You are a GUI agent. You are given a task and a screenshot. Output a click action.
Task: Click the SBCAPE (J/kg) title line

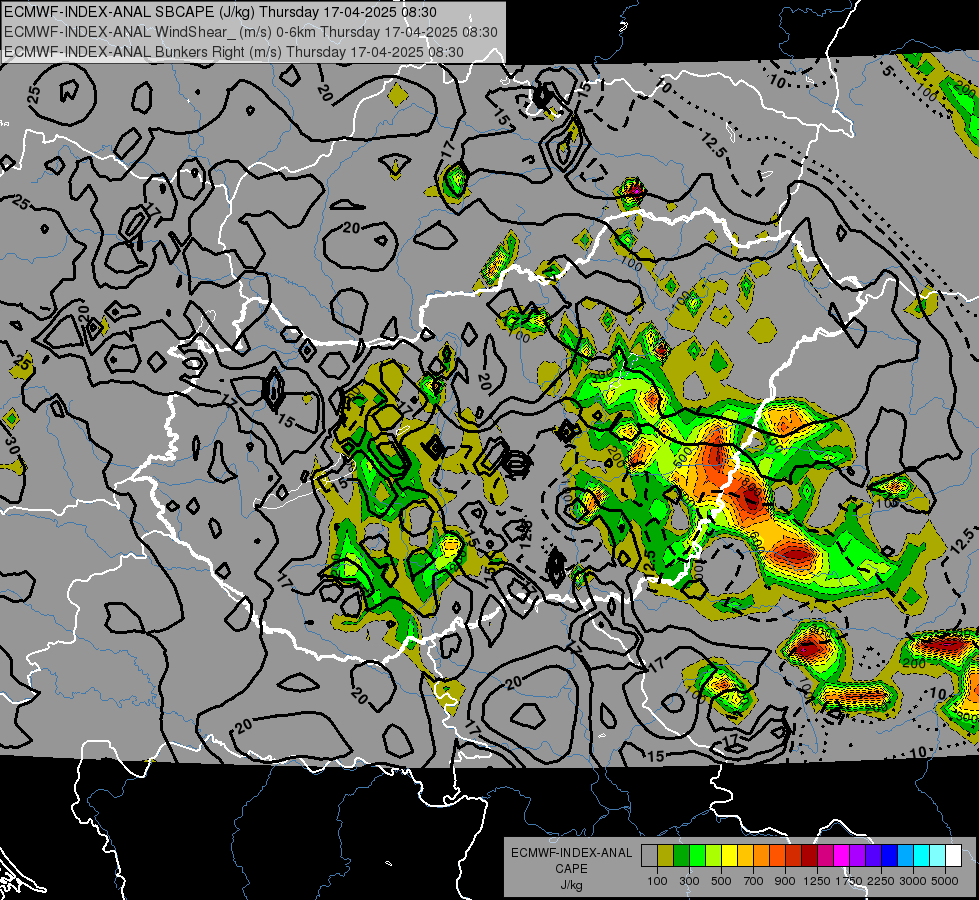click(220, 12)
